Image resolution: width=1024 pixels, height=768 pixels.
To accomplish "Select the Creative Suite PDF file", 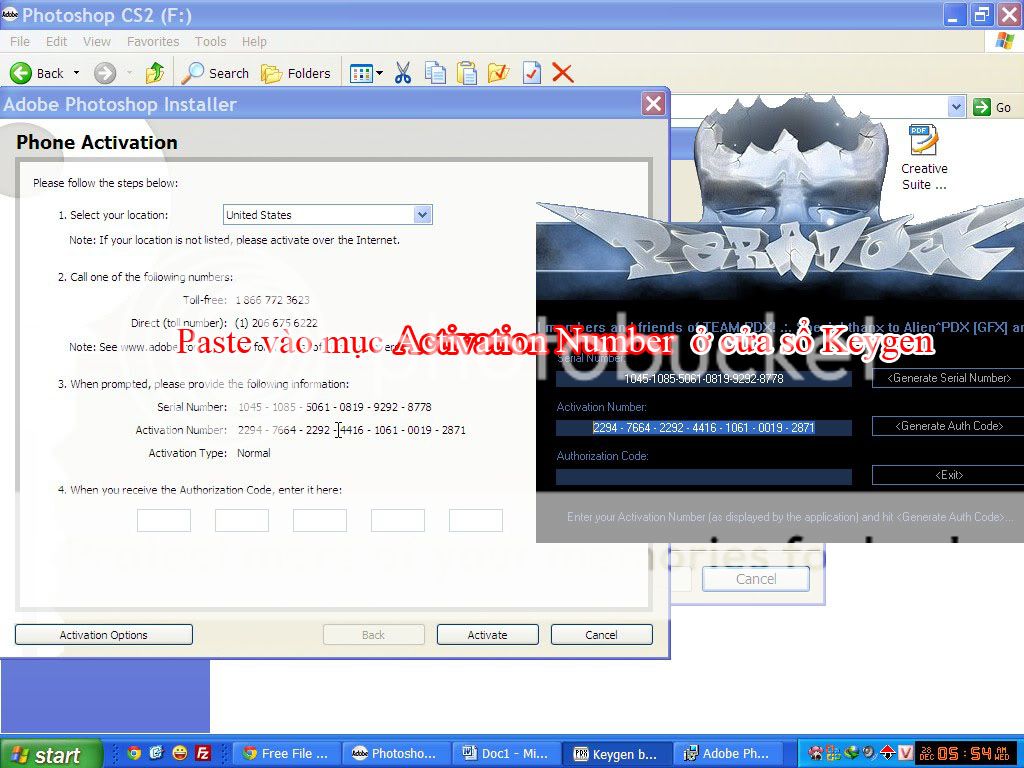I will 923,157.
